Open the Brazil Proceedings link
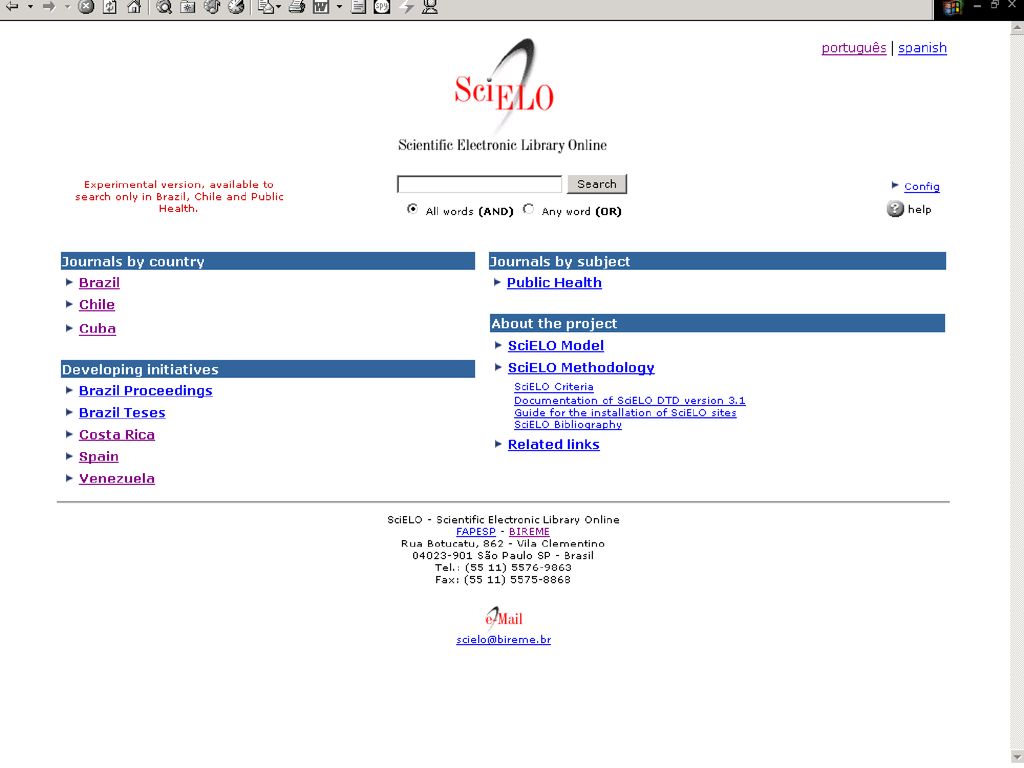 146,391
